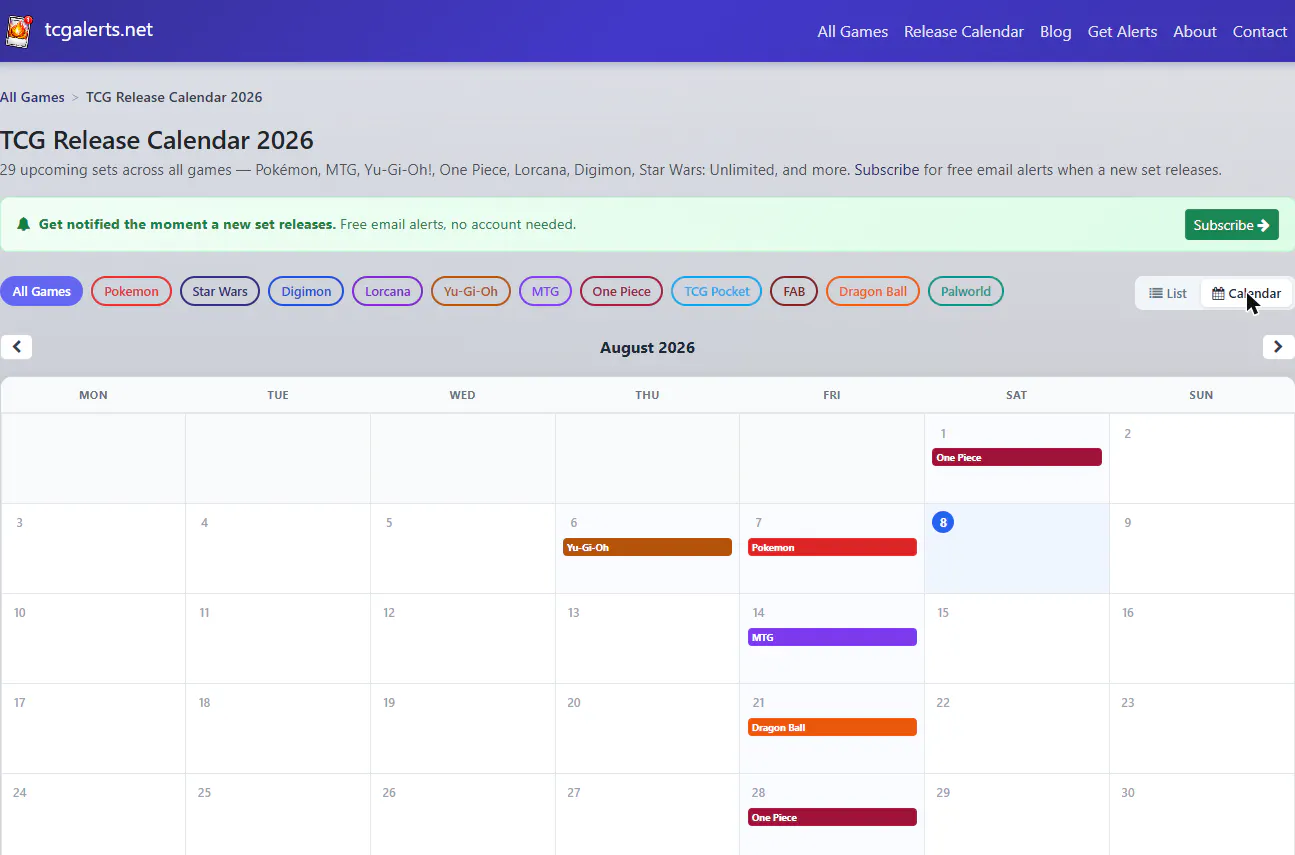Open the MTG event on August 14
Screen dimensions: 1295x855
(832, 637)
